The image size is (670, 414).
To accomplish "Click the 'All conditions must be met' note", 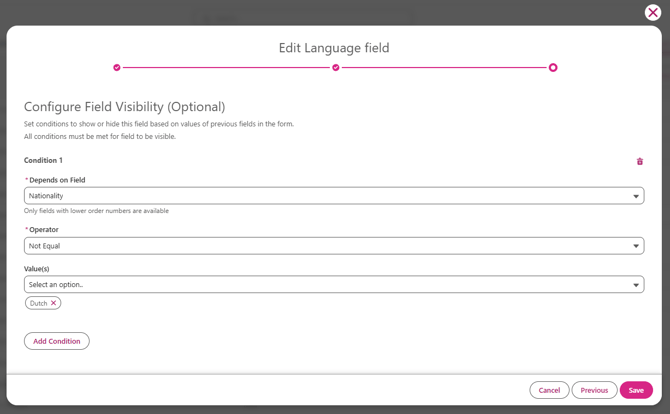I will tap(100, 137).
